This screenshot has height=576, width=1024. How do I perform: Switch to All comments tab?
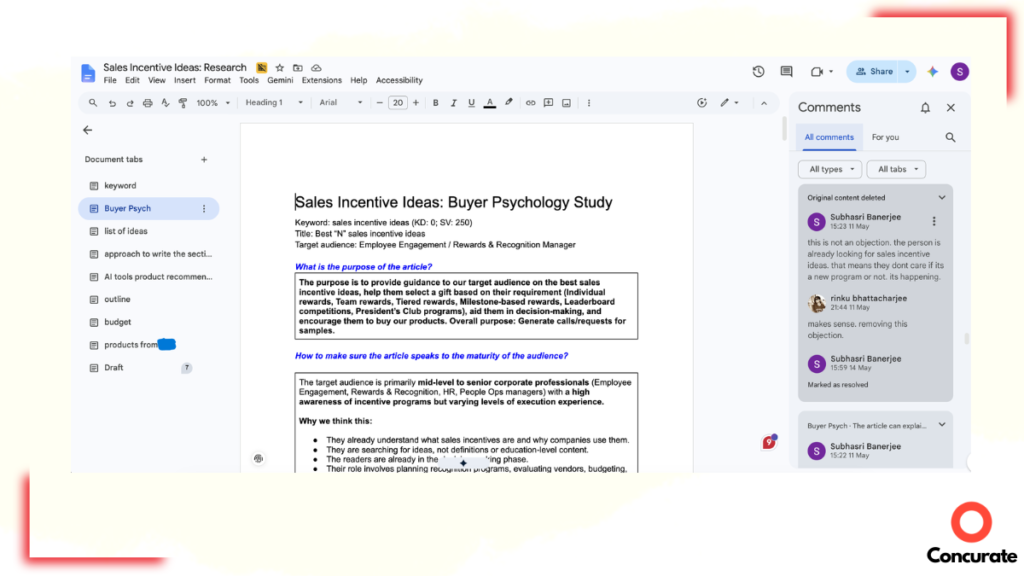click(x=829, y=137)
